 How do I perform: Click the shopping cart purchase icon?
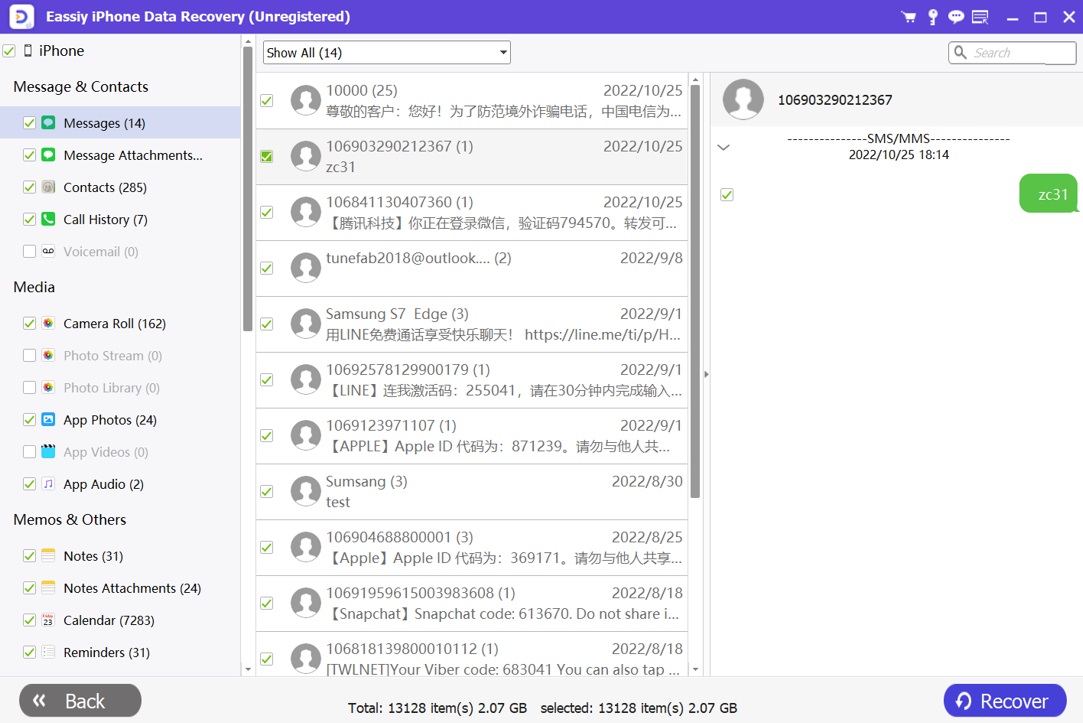(x=908, y=17)
